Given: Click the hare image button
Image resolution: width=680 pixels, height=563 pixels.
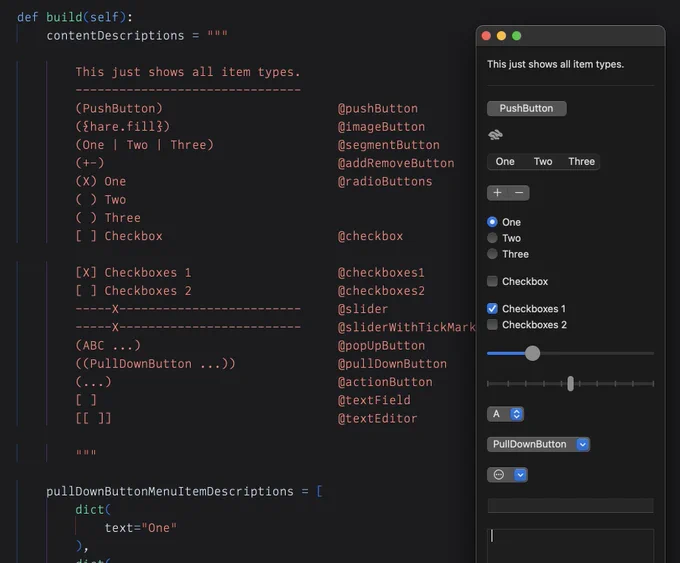Looking at the screenshot, I should [495, 135].
